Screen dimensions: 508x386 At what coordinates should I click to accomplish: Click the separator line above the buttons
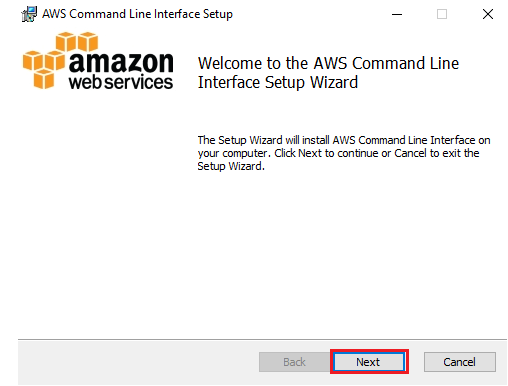tap(262, 340)
